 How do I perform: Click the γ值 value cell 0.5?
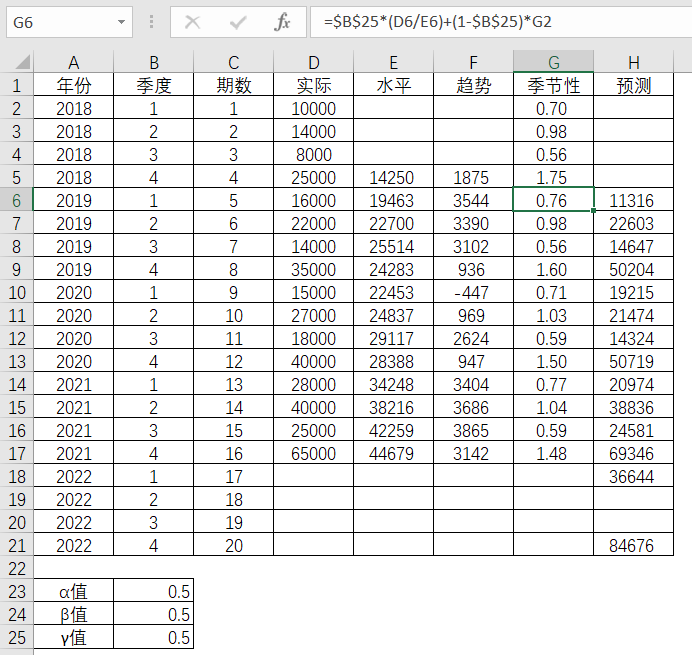153,637
